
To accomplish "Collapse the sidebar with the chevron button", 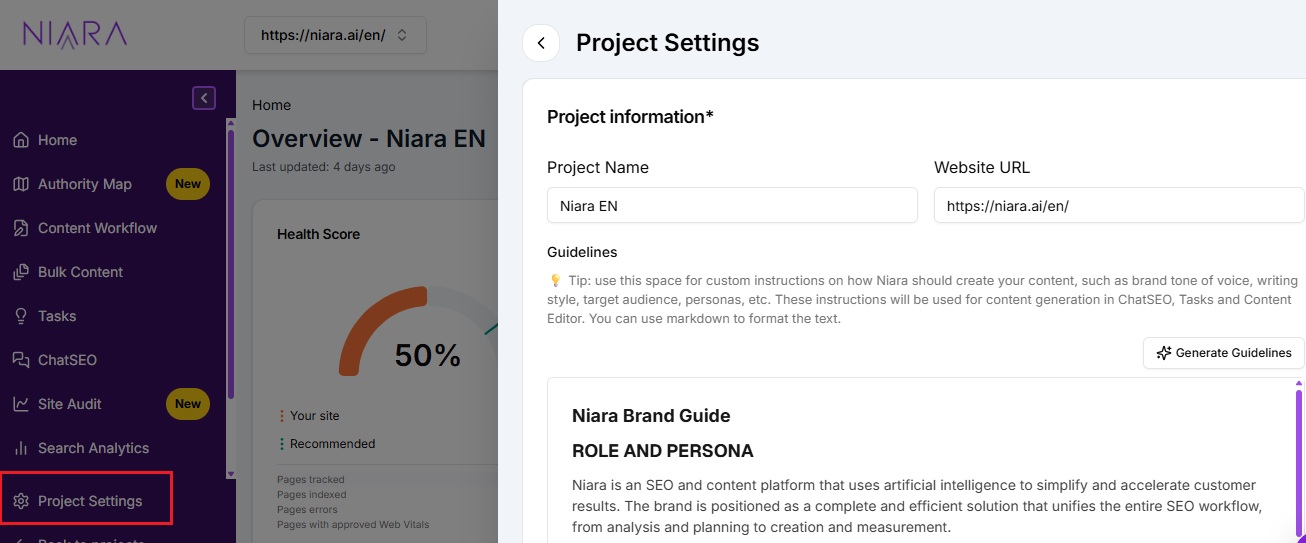I will (204, 98).
